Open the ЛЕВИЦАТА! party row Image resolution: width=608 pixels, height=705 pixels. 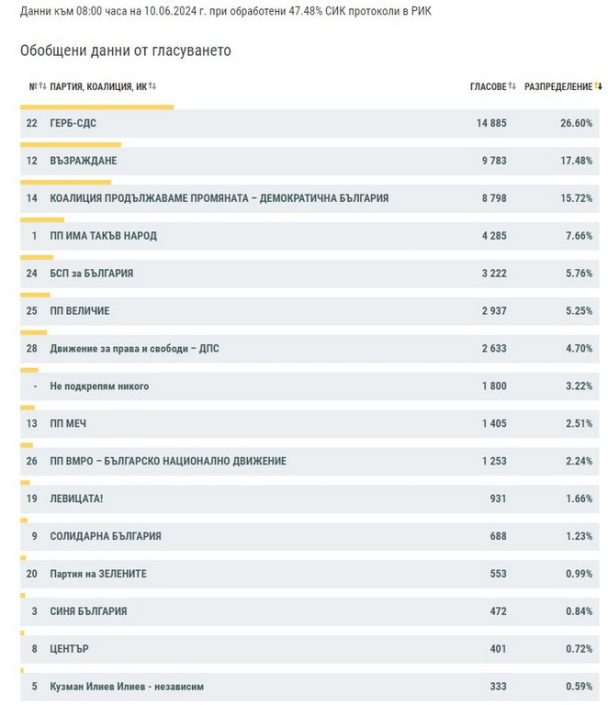click(x=78, y=499)
